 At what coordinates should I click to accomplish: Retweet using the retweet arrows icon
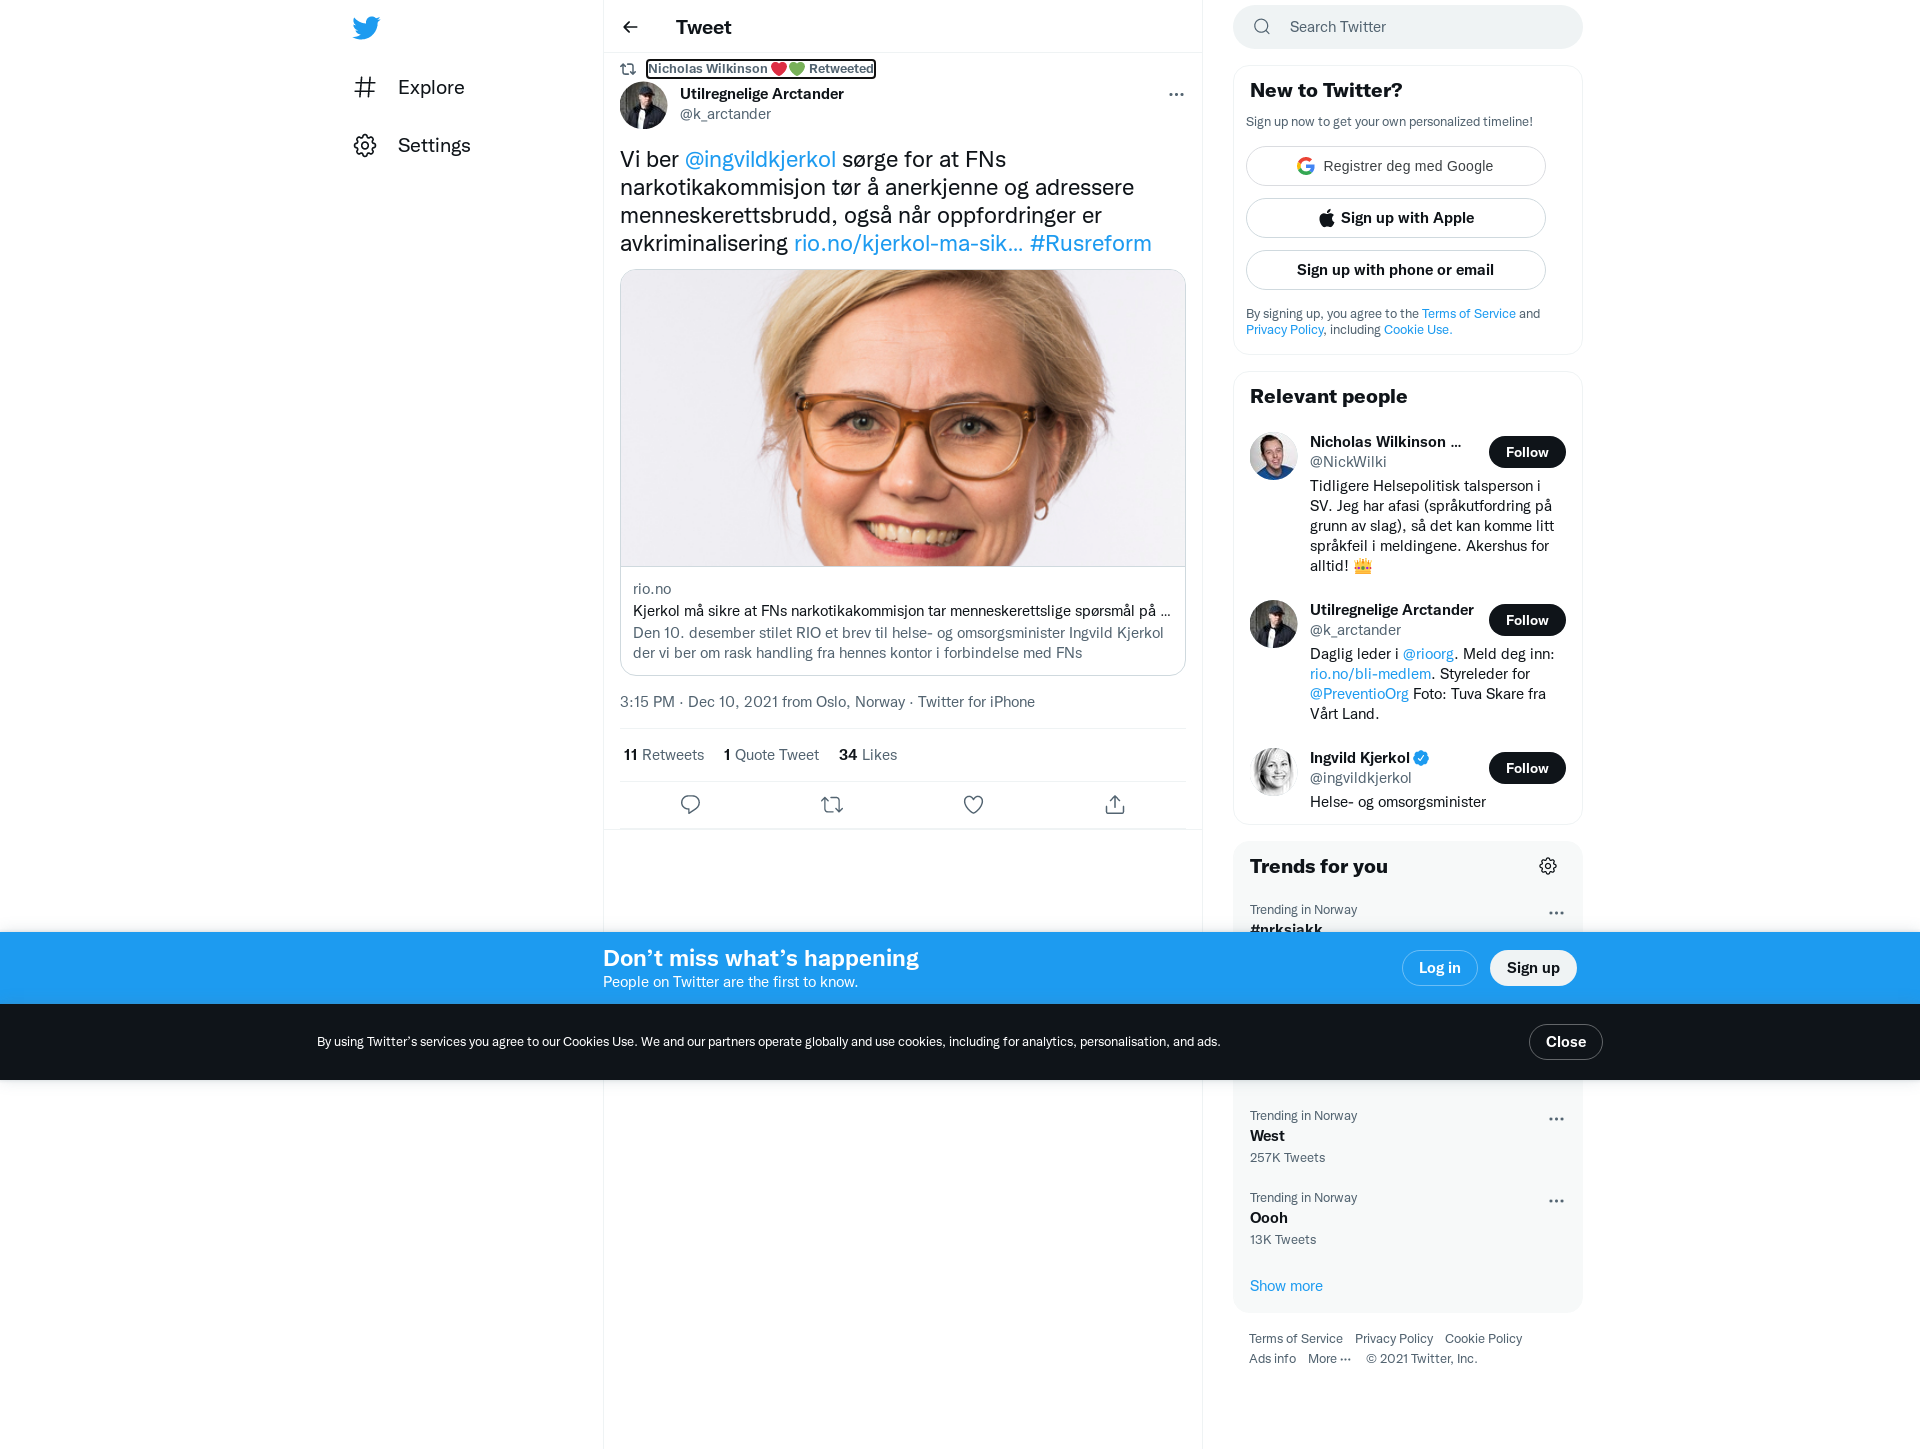832,804
